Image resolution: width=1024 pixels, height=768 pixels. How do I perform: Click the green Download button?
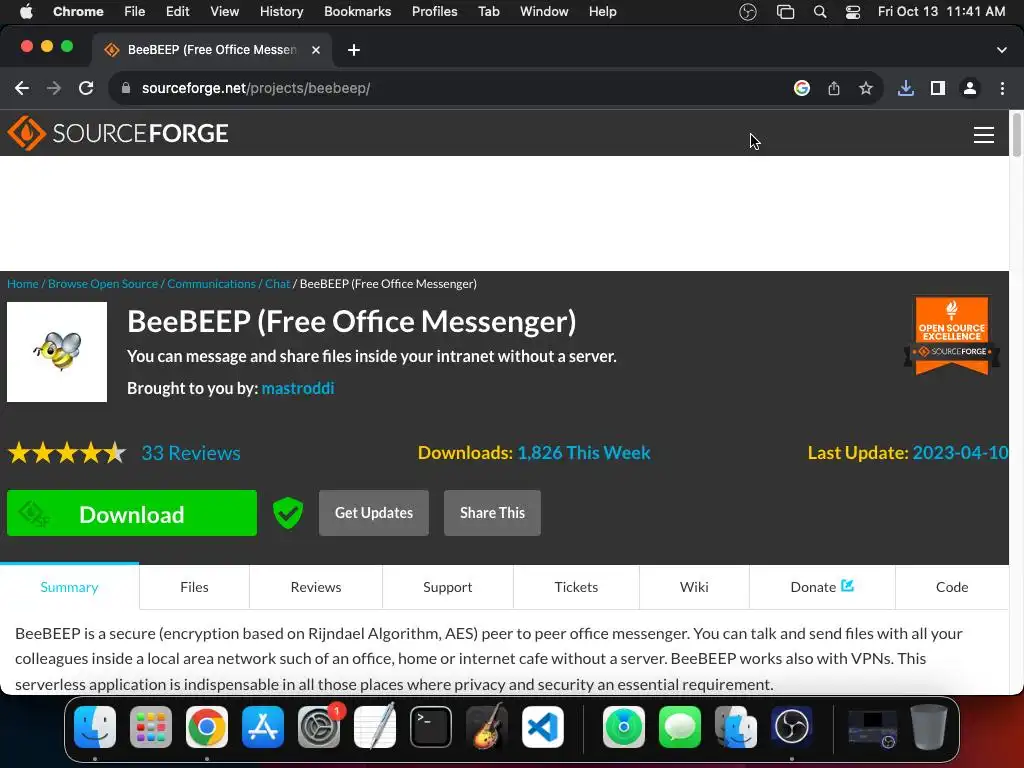[132, 513]
